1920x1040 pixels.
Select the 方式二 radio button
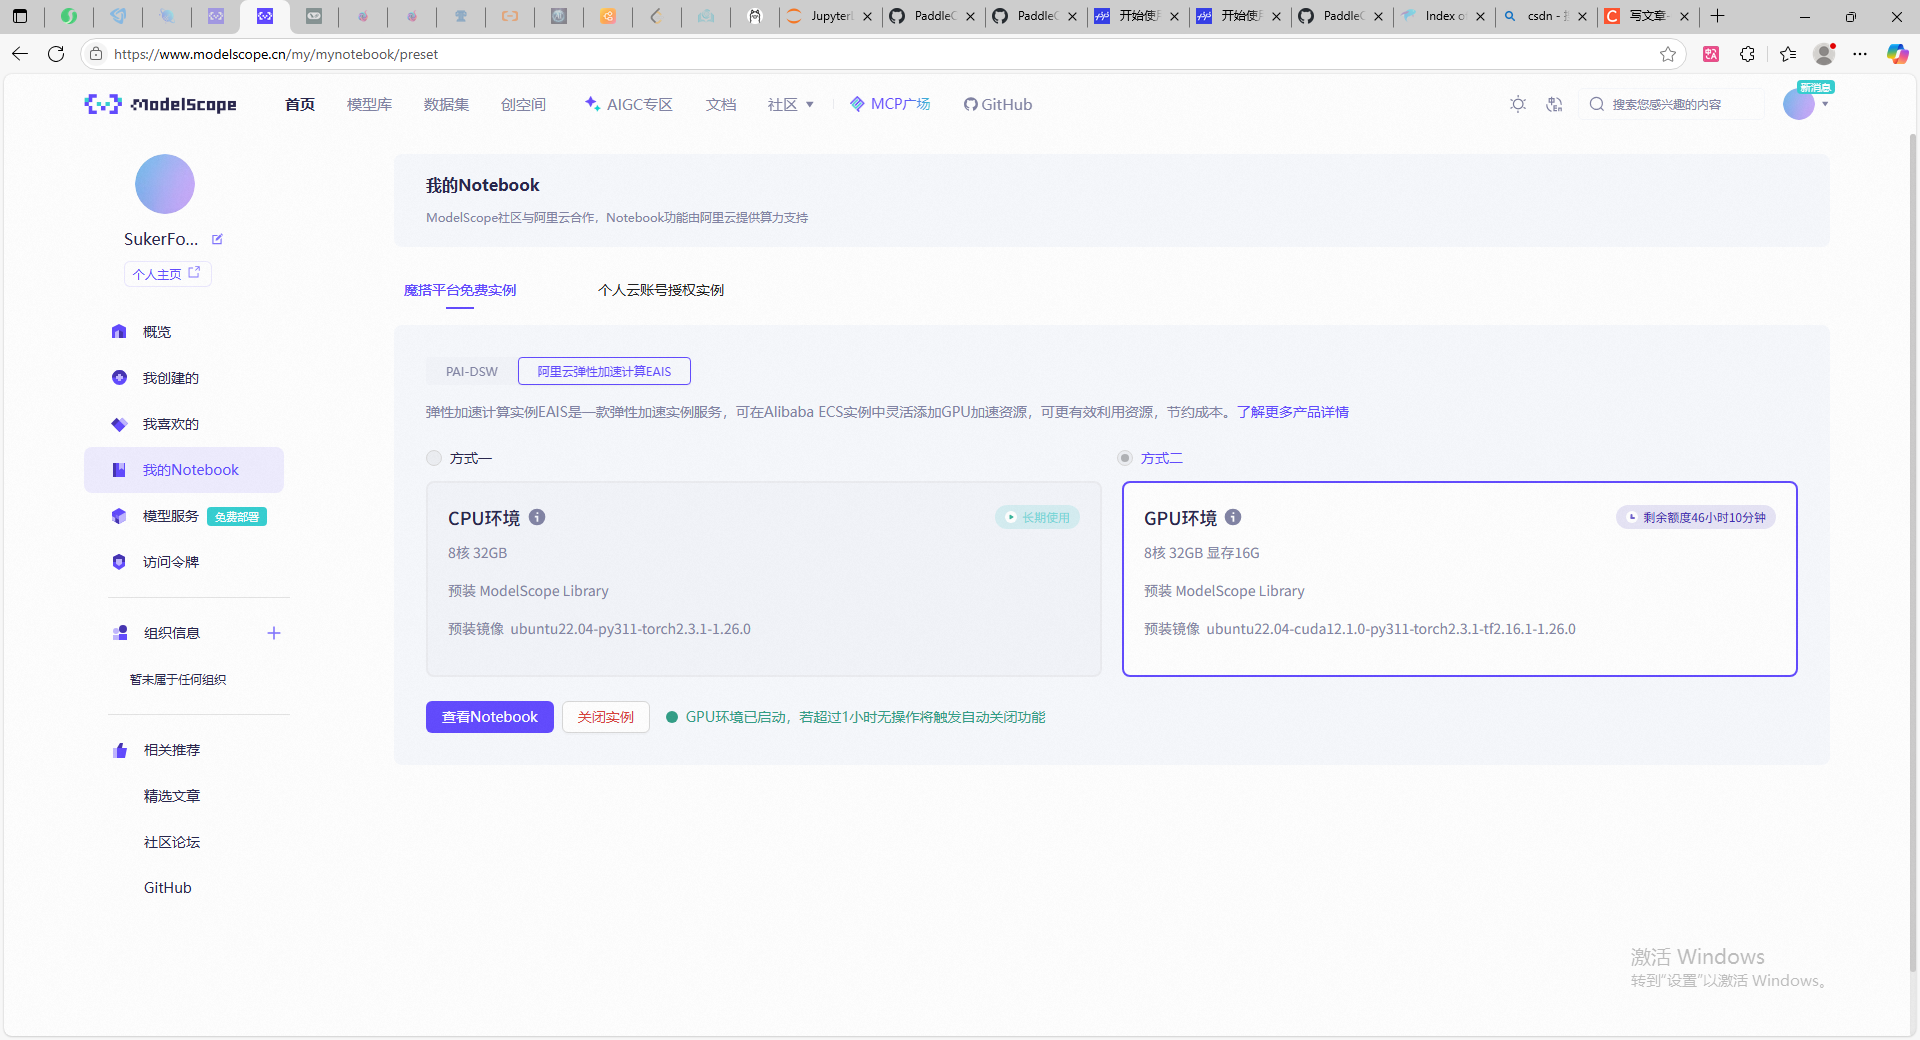click(x=1124, y=458)
